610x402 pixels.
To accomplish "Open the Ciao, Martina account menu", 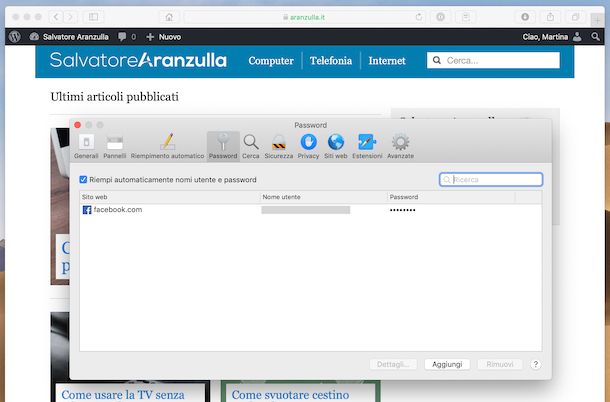I will 552,37.
